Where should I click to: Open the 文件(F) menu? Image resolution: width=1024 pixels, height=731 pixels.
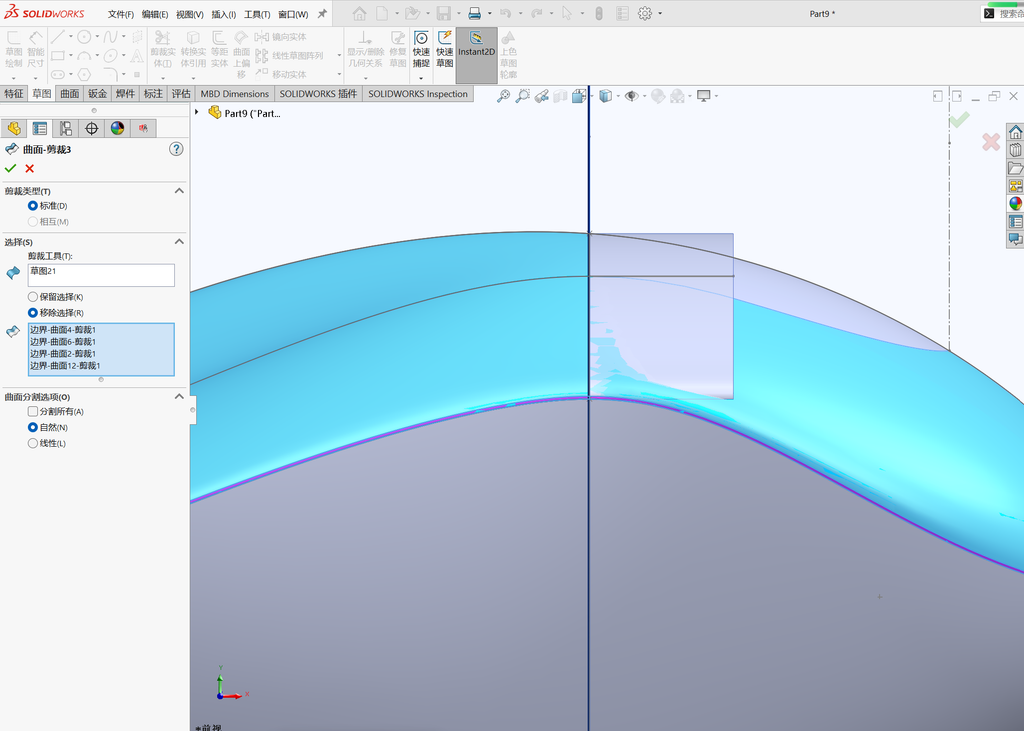click(x=121, y=14)
